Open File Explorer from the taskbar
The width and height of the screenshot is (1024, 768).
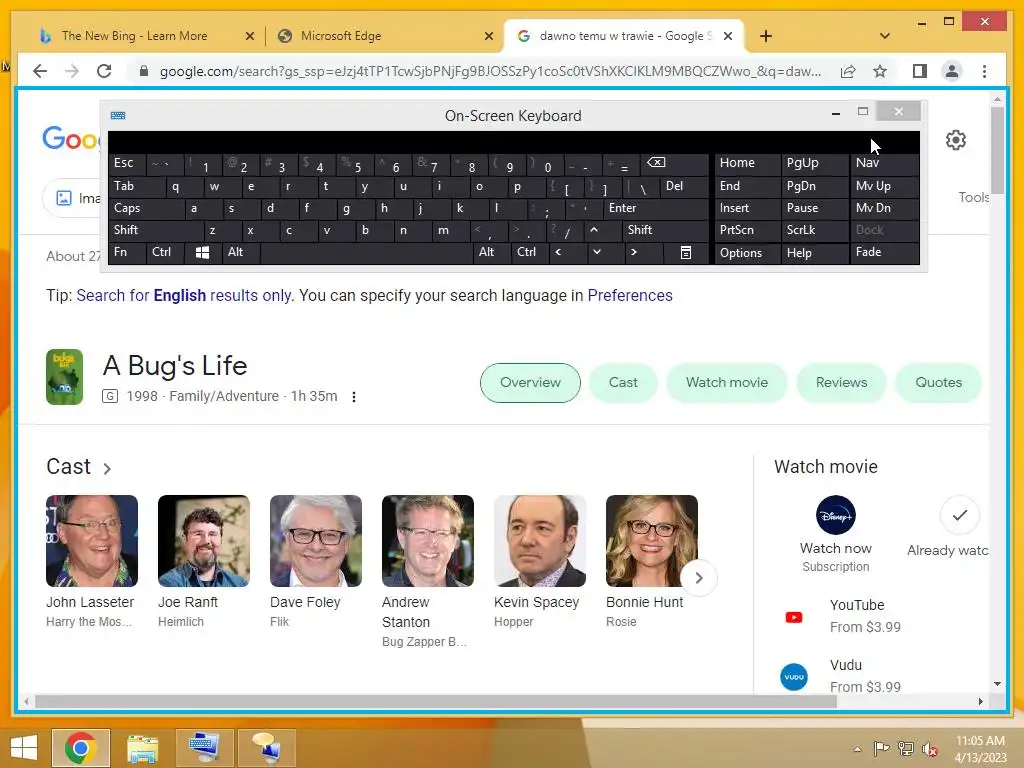(142, 748)
